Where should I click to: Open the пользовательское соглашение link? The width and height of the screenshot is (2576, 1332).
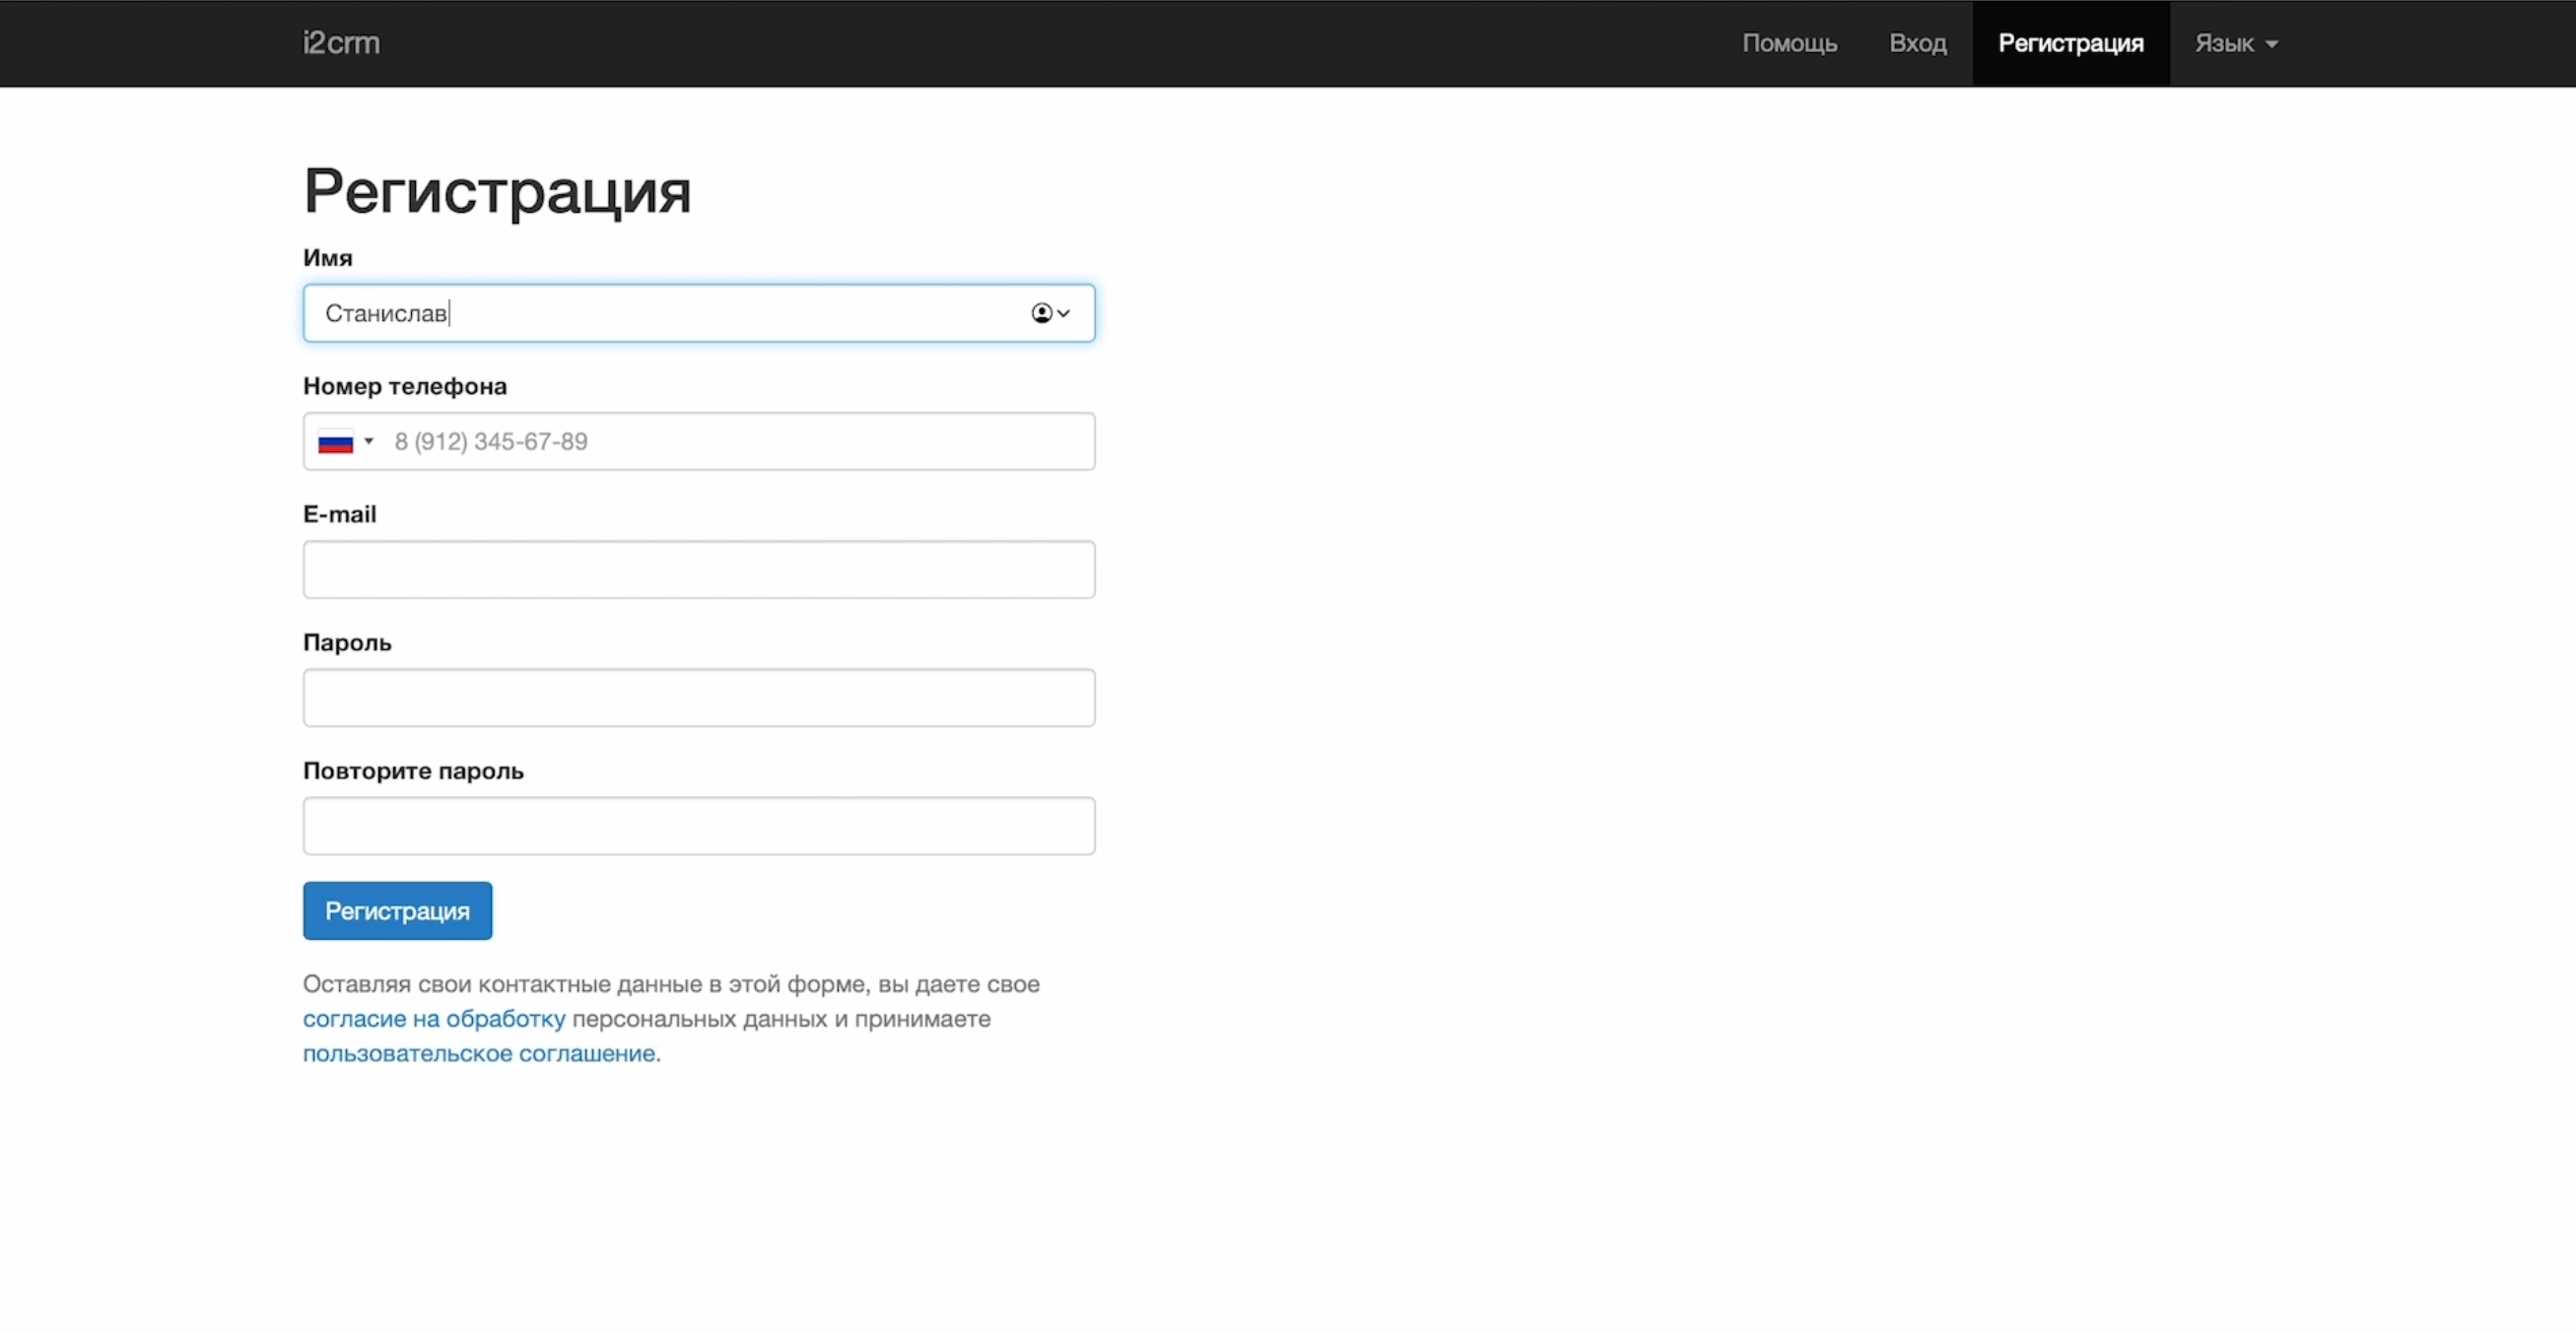tap(480, 1053)
